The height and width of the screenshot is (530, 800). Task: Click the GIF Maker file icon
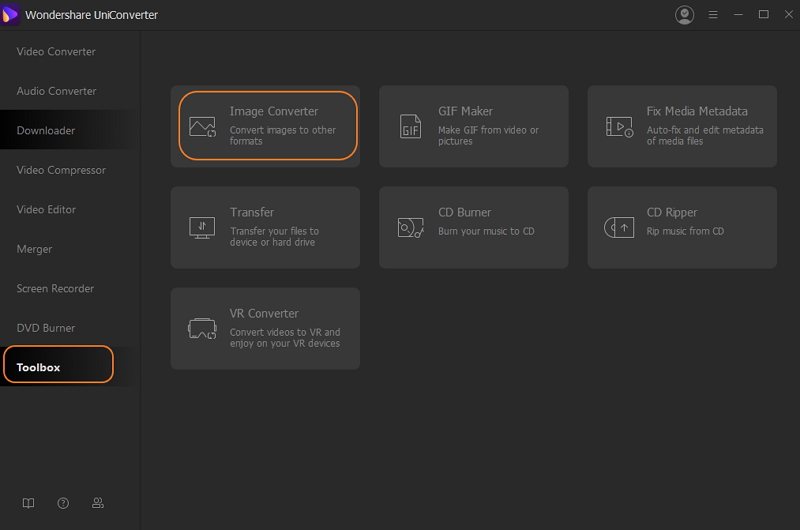410,126
